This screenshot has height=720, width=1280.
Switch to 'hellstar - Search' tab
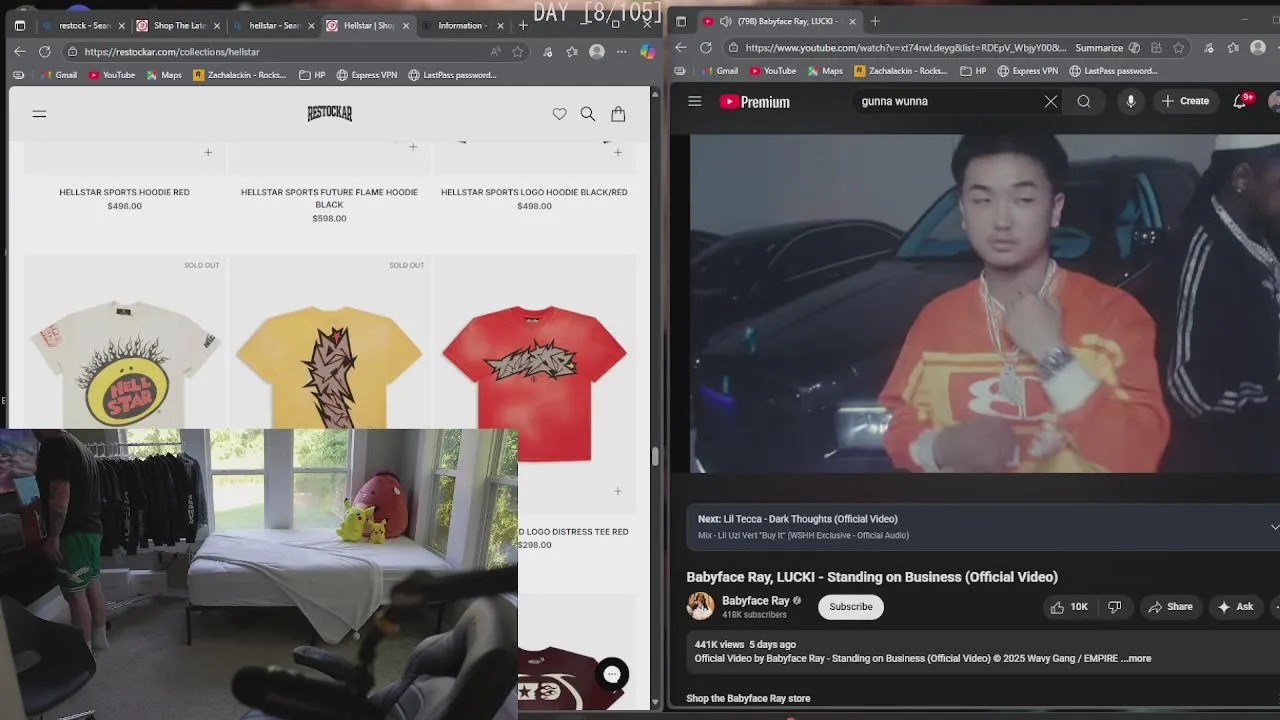click(x=273, y=25)
